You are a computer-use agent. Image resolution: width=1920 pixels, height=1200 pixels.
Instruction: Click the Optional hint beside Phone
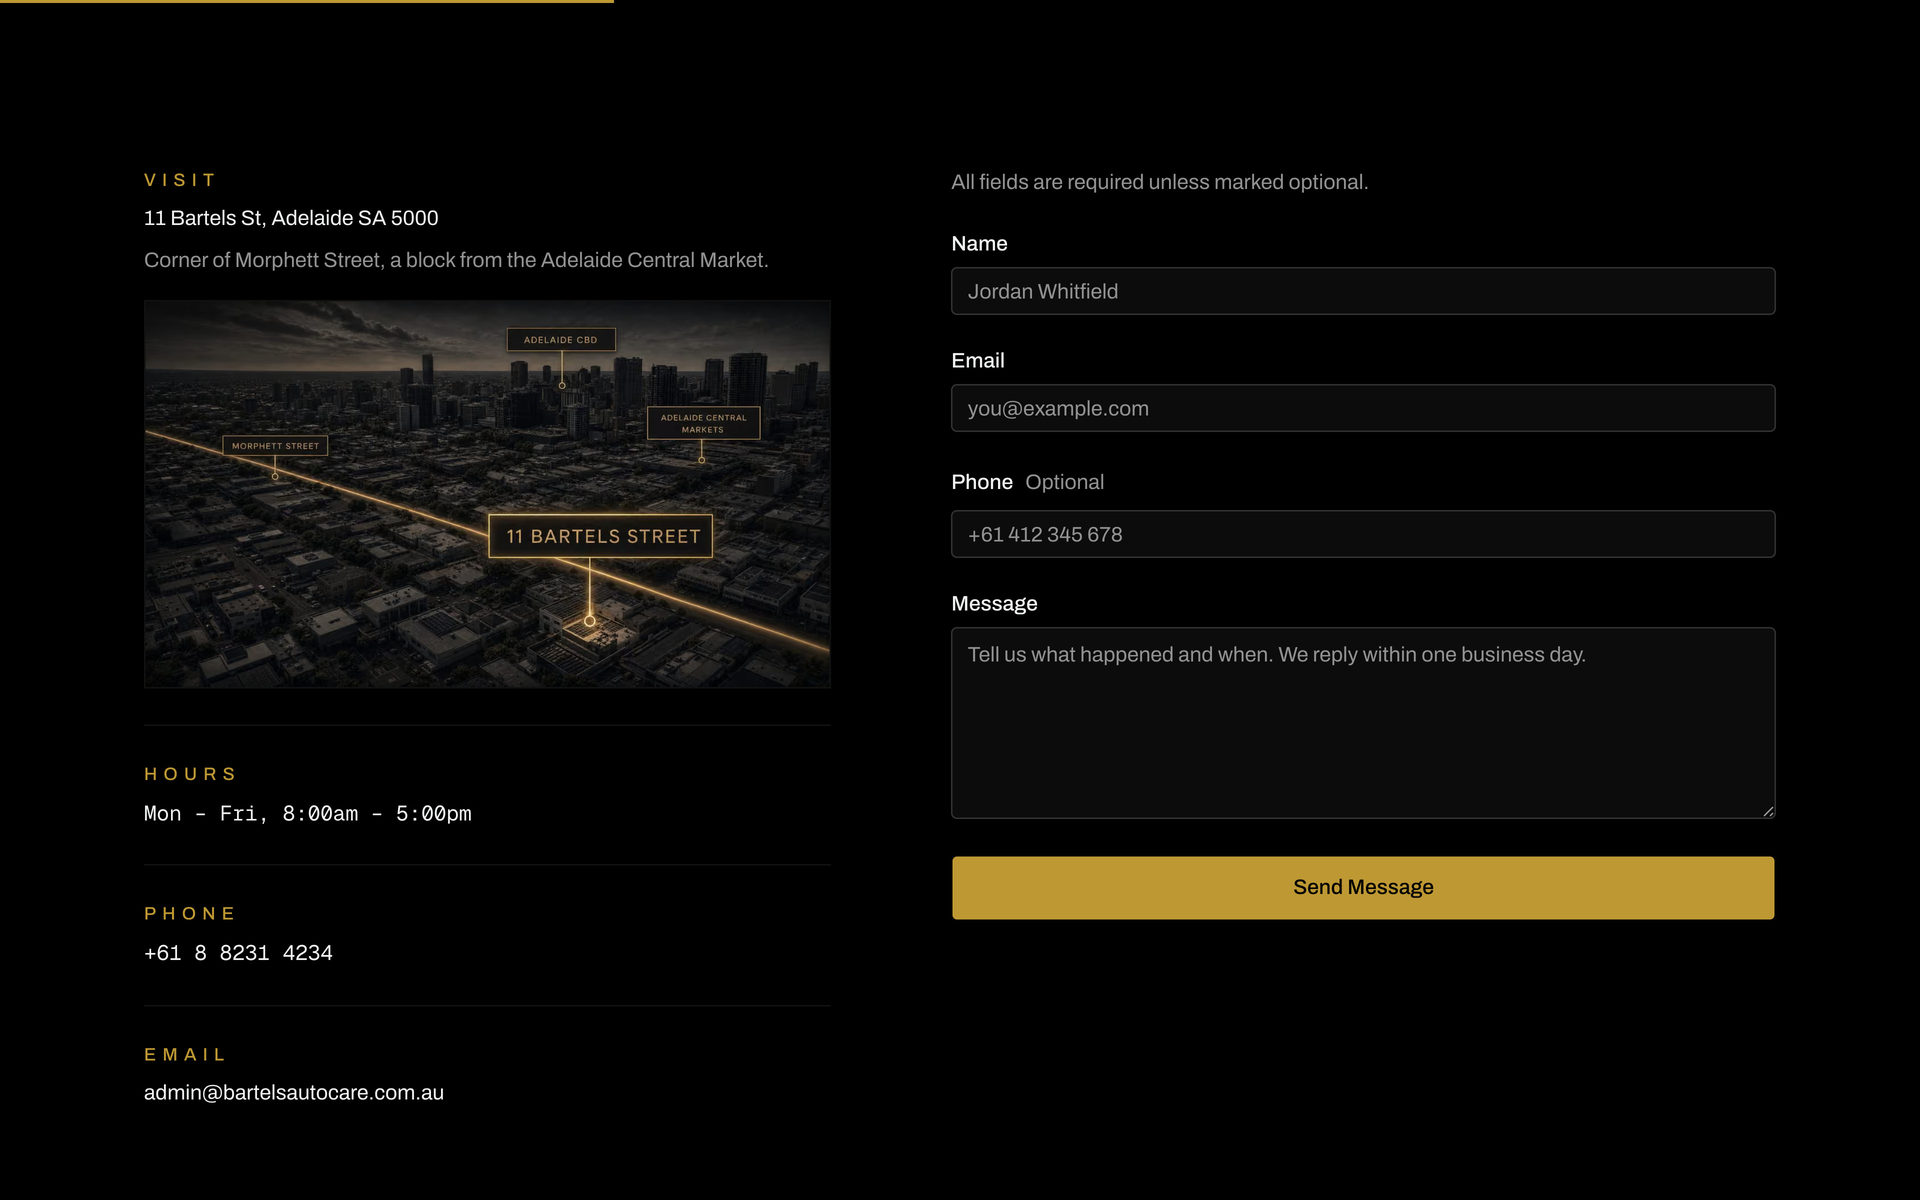tap(1064, 482)
